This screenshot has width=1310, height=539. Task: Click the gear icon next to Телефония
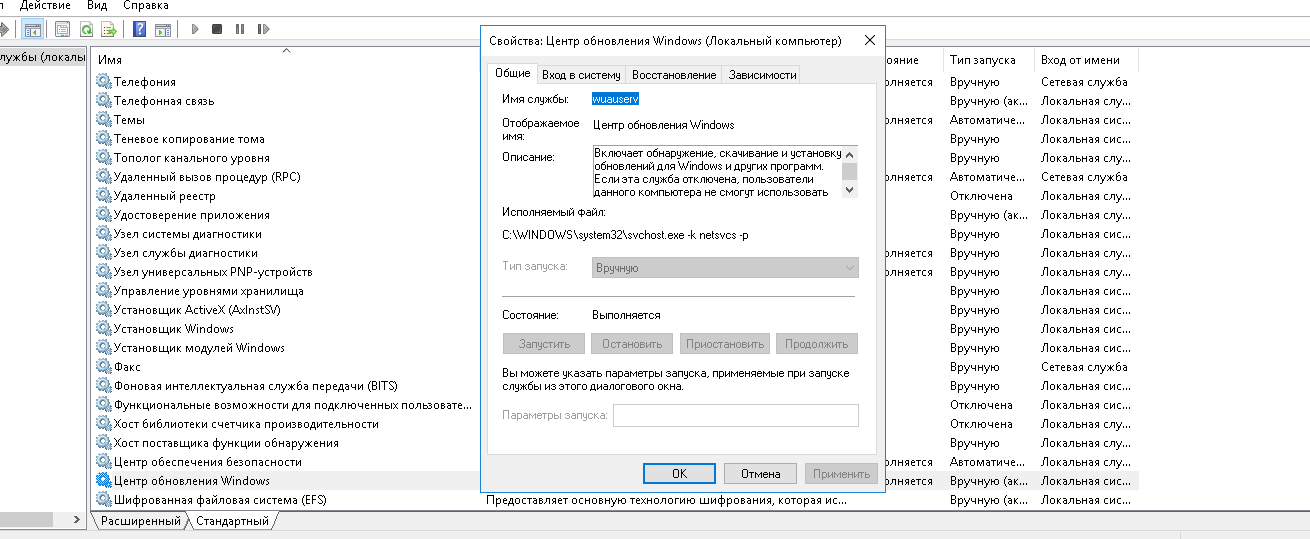104,82
